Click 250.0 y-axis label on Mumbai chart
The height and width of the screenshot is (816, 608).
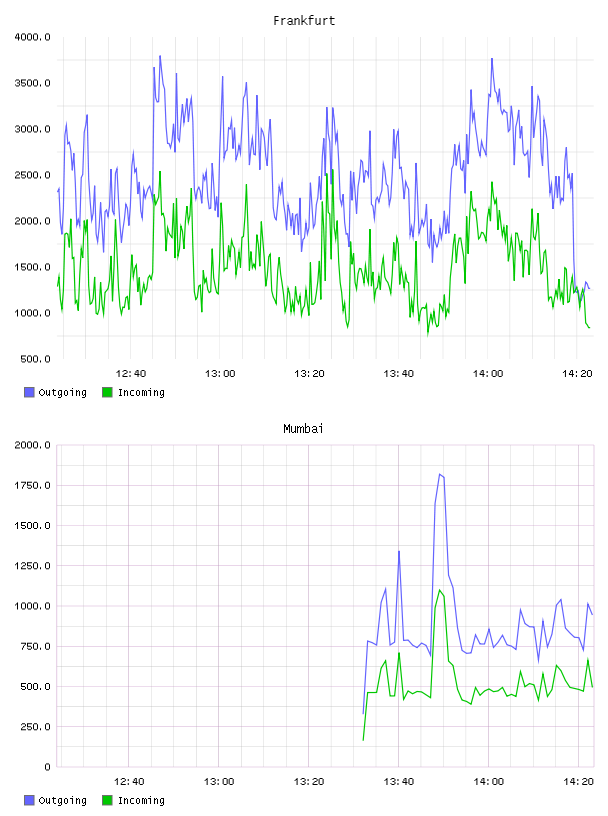point(35,727)
